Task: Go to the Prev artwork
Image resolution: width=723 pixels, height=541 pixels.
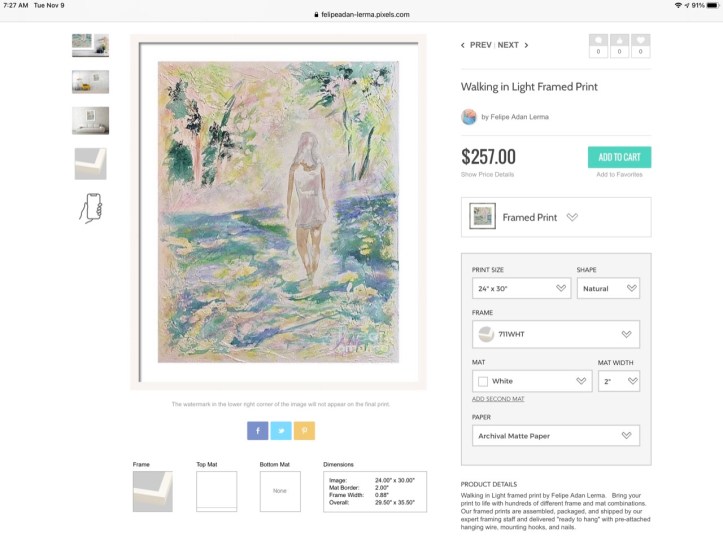Action: pyautogui.click(x=476, y=45)
